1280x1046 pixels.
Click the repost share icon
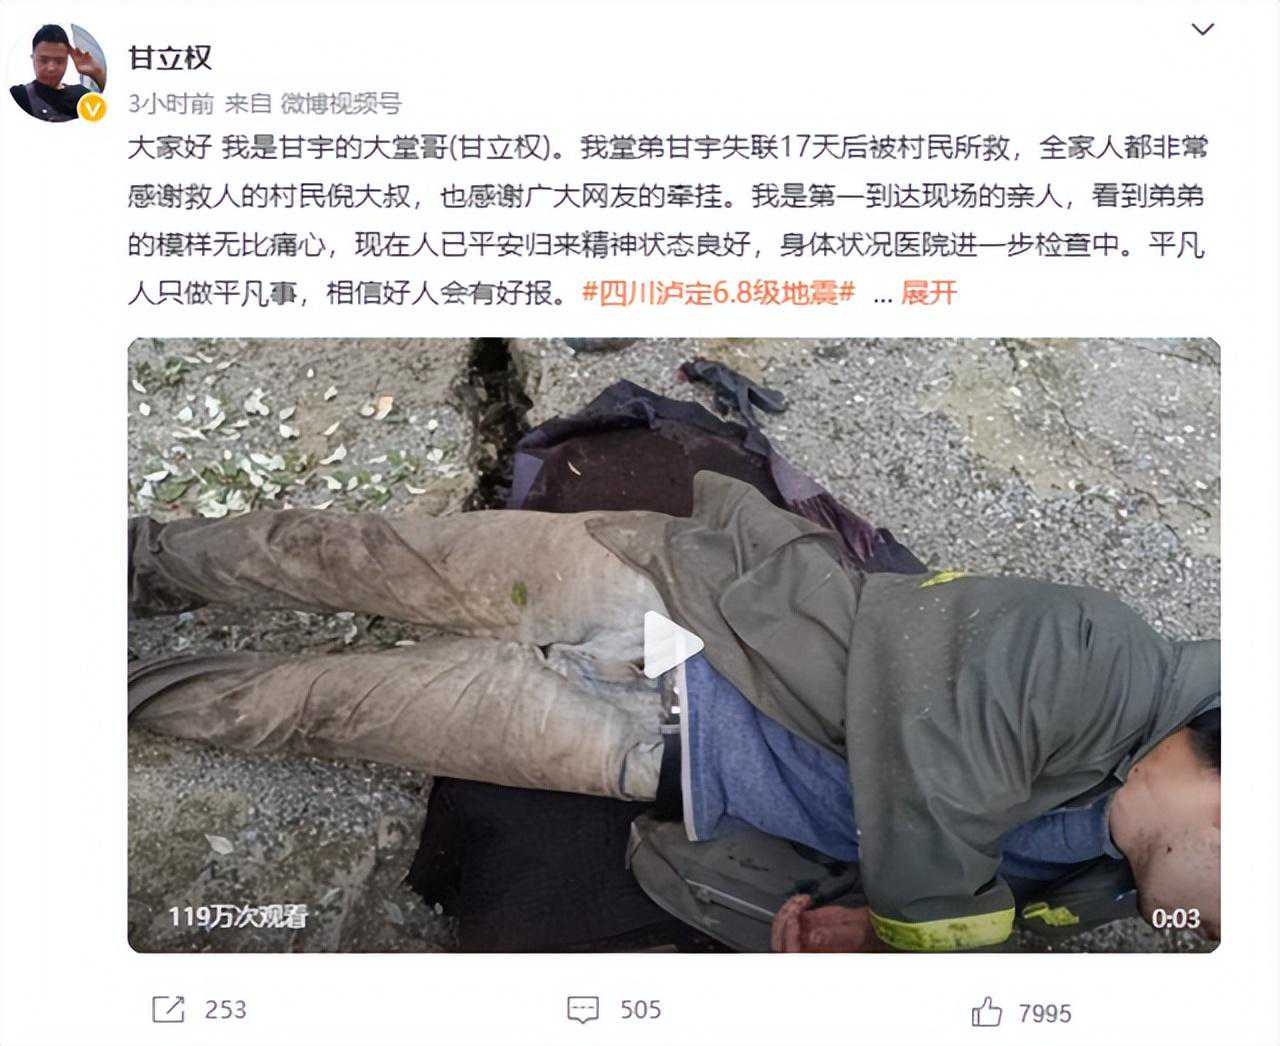click(x=168, y=1009)
